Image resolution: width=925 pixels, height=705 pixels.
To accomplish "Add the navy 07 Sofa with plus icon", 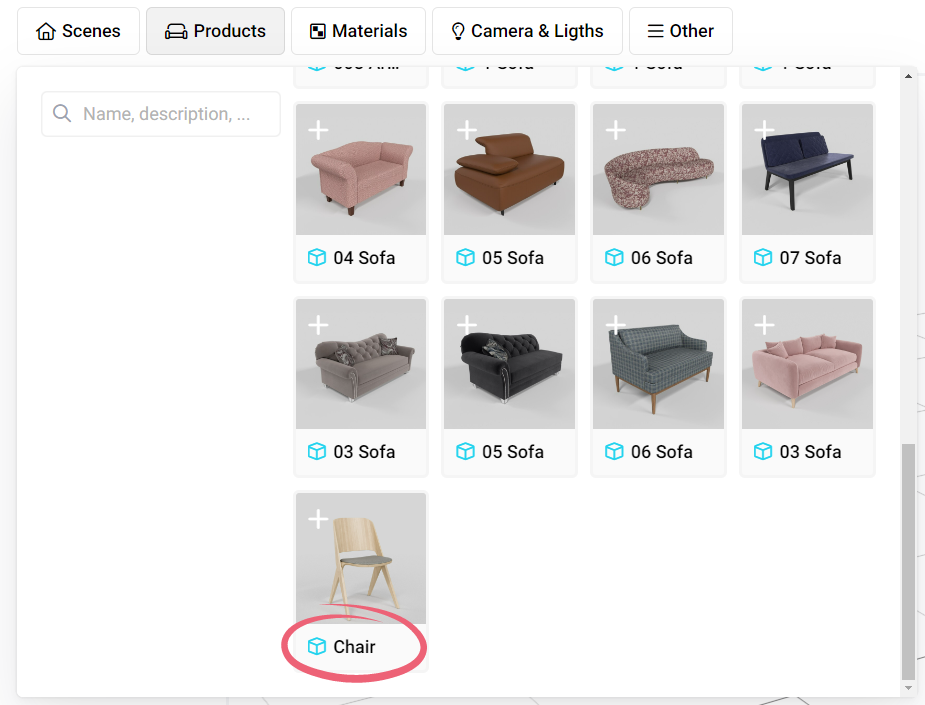I will point(765,130).
